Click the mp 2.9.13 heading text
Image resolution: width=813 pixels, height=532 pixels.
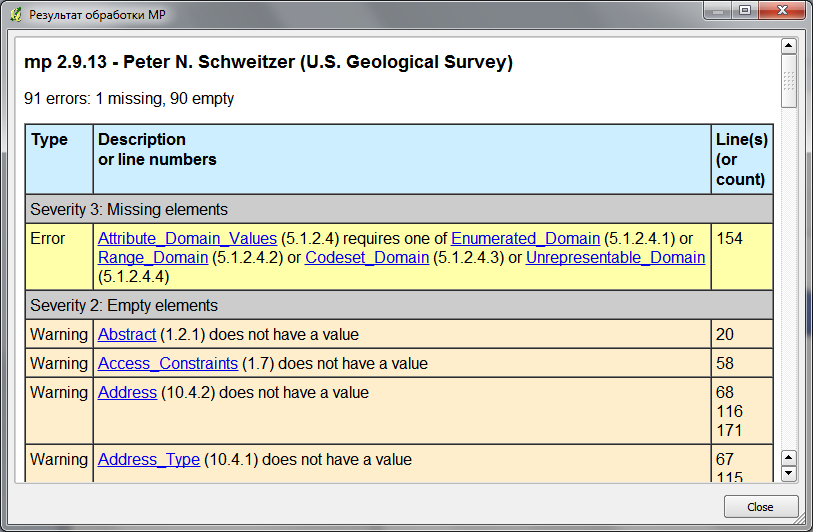tap(269, 62)
